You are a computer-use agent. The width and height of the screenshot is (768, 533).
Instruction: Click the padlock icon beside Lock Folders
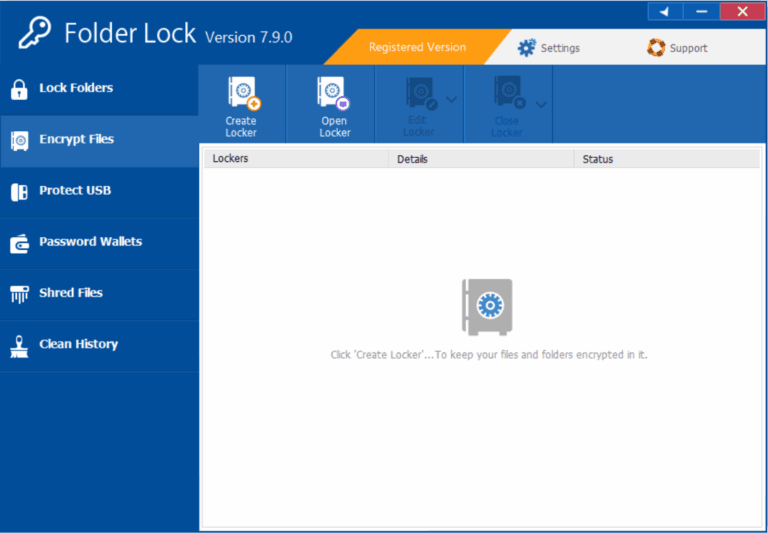tap(19, 90)
